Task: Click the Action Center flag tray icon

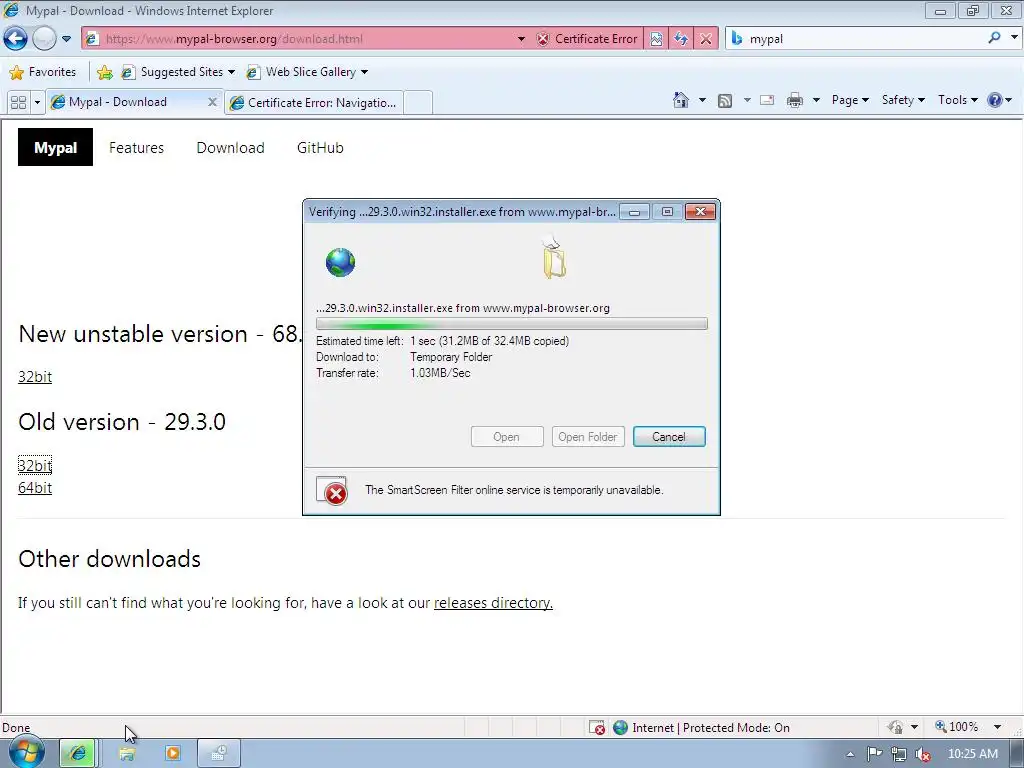Action: click(x=874, y=754)
